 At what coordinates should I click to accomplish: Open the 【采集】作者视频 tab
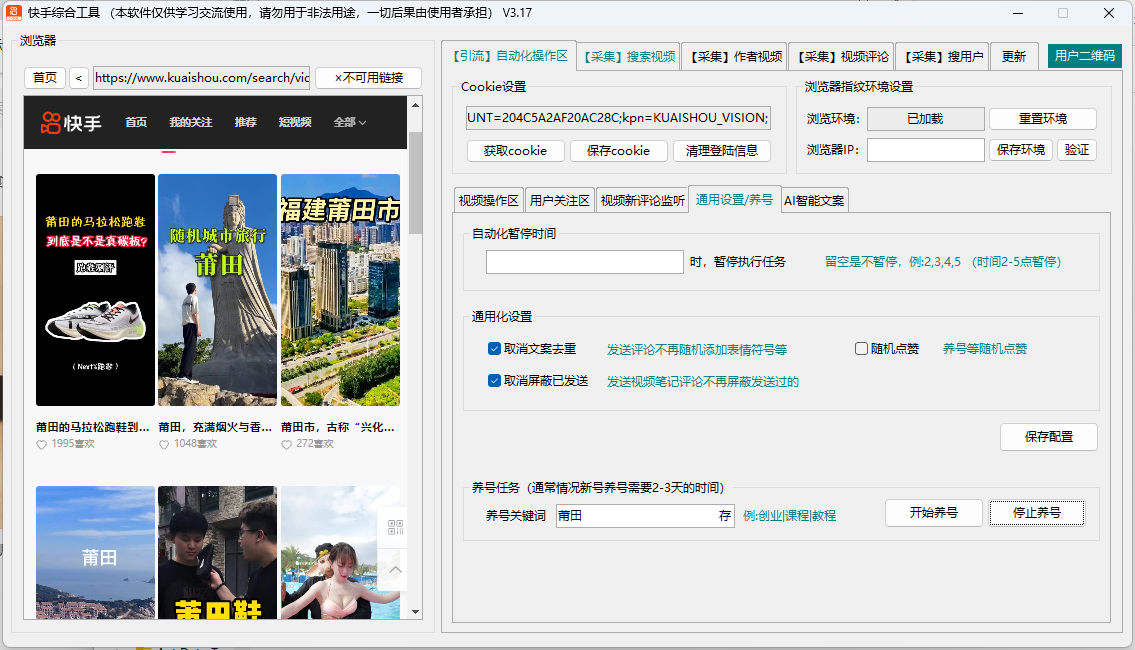click(735, 56)
